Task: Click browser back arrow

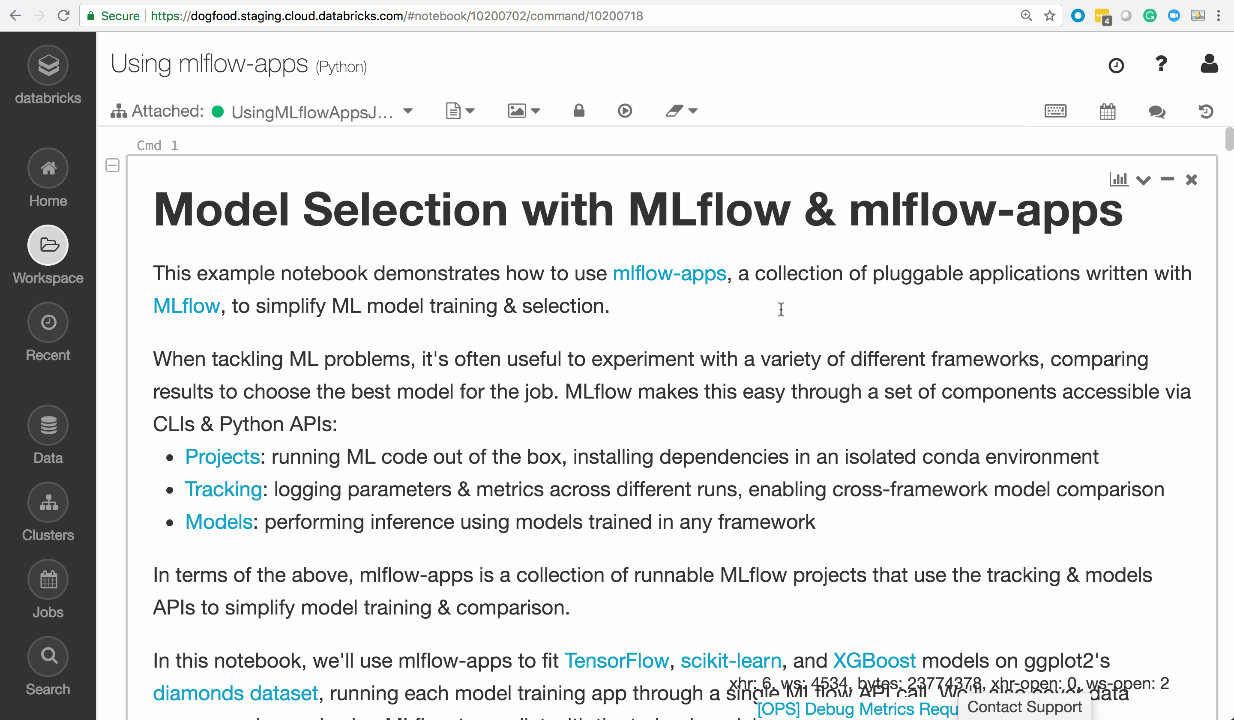Action: (15, 16)
